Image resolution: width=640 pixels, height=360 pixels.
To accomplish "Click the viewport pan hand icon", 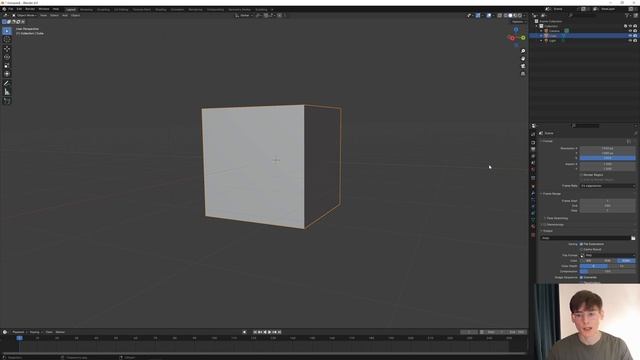I will pos(523,59).
